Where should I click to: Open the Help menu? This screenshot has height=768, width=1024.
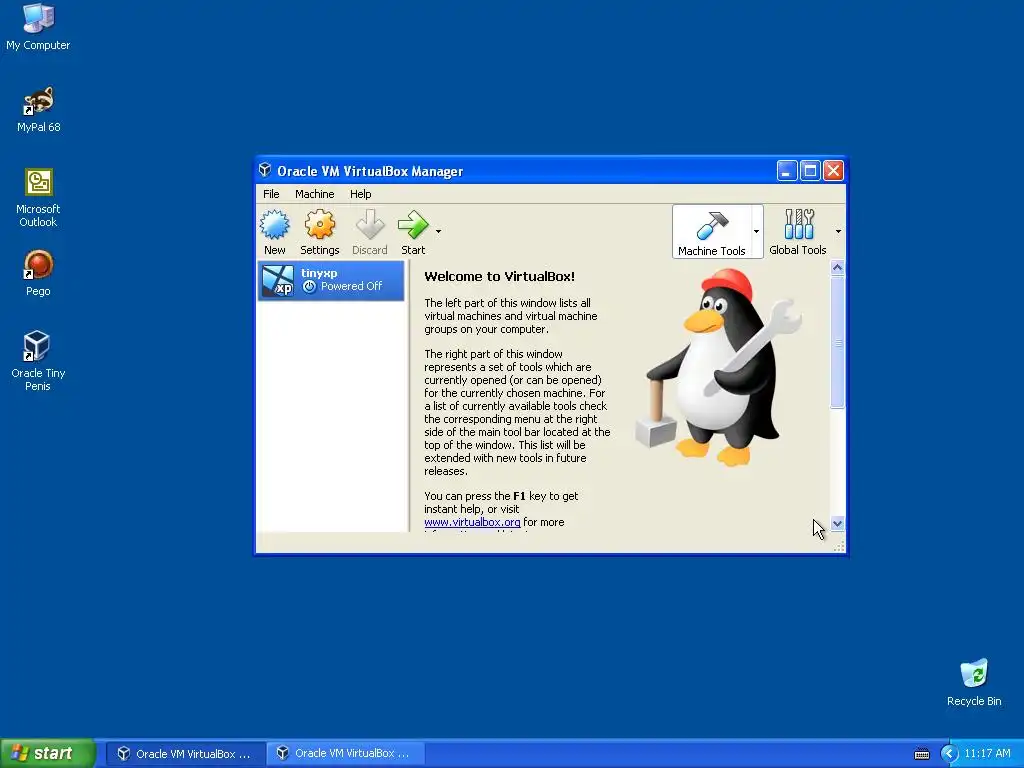[x=360, y=194]
